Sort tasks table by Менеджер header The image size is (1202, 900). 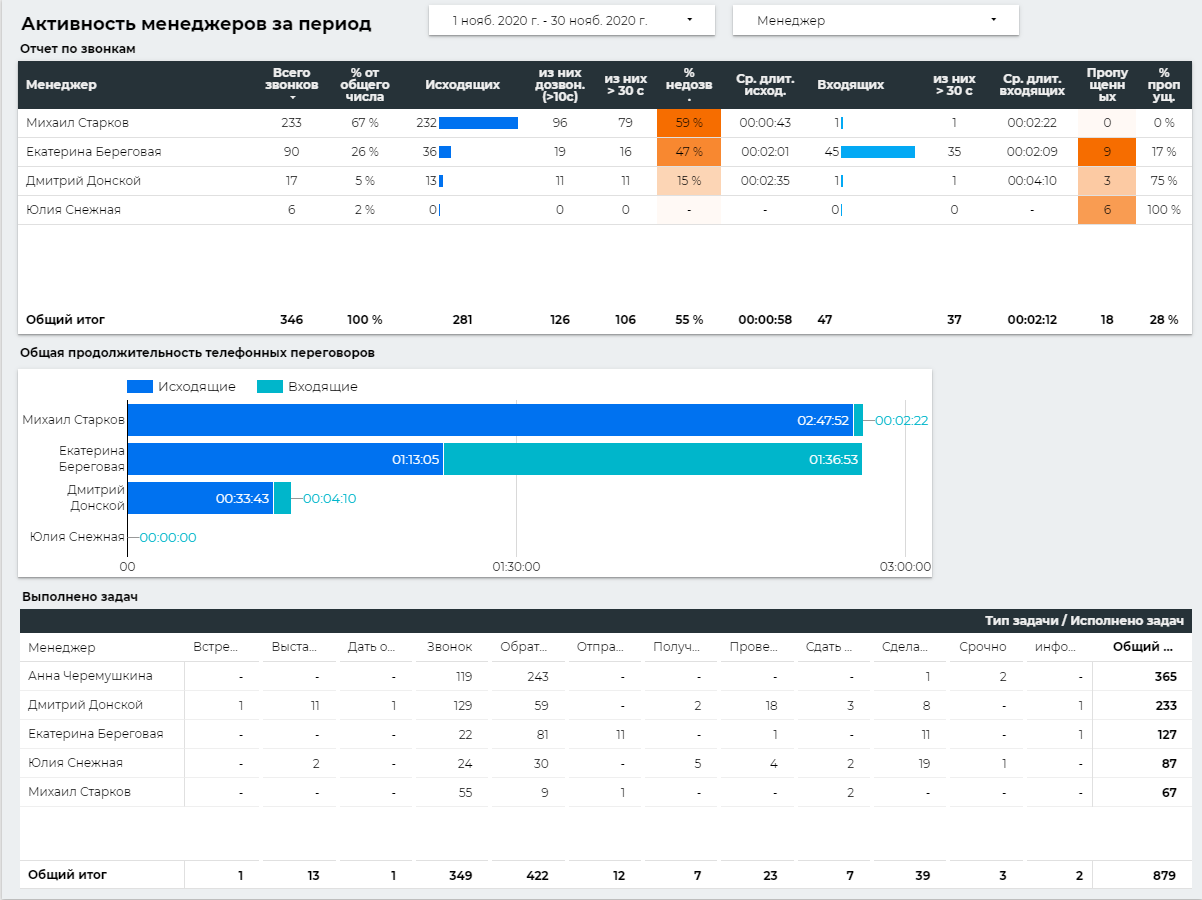62,647
